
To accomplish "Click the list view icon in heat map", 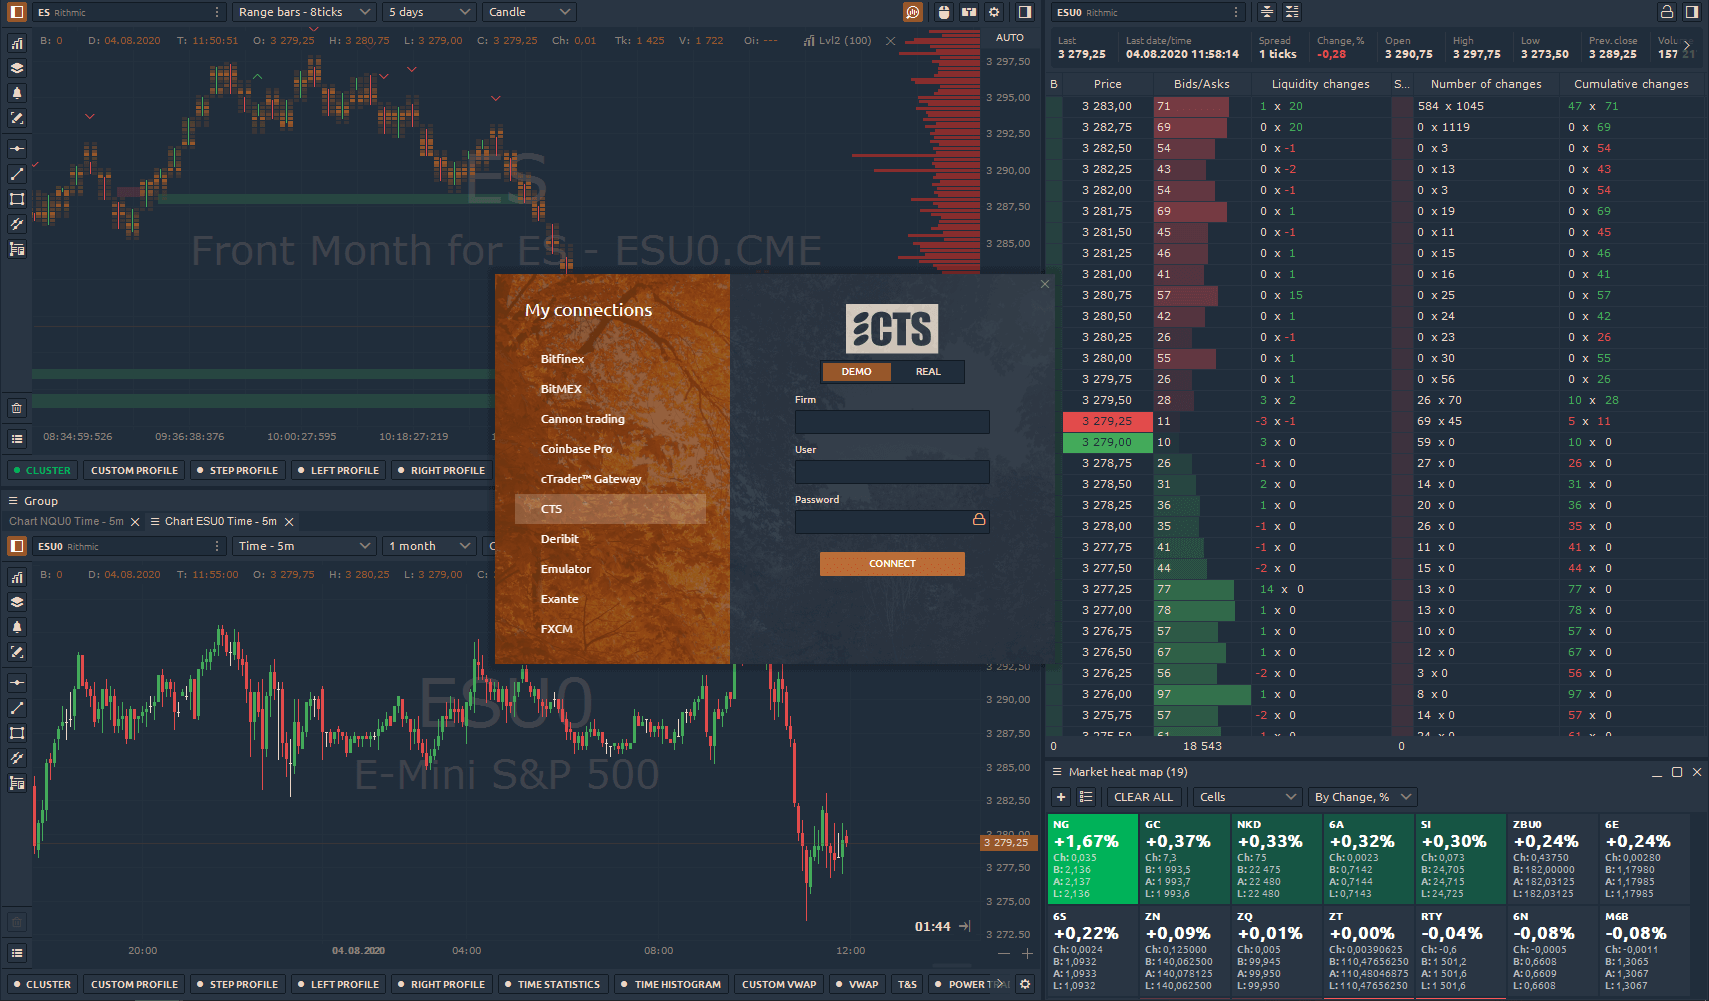I will 1086,797.
